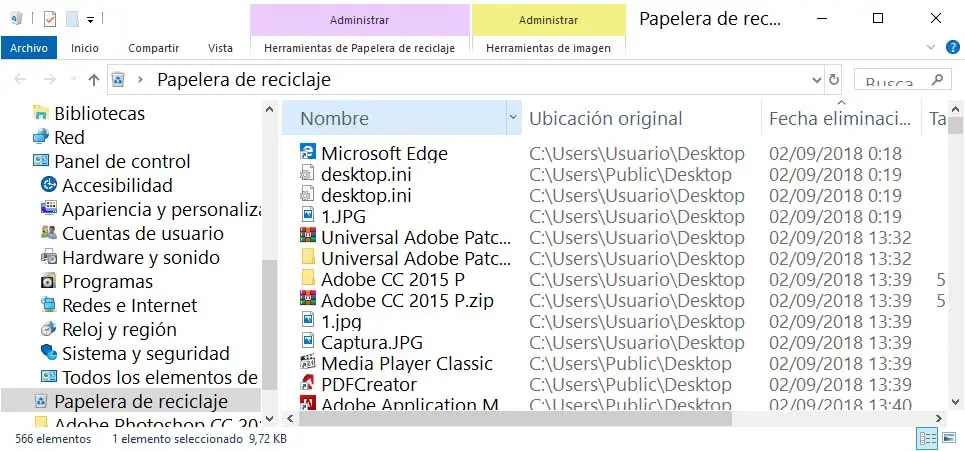Viewport: 965px width, 451px height.
Task: Click the Bibliotecas icon in sidebar
Action: coord(41,113)
